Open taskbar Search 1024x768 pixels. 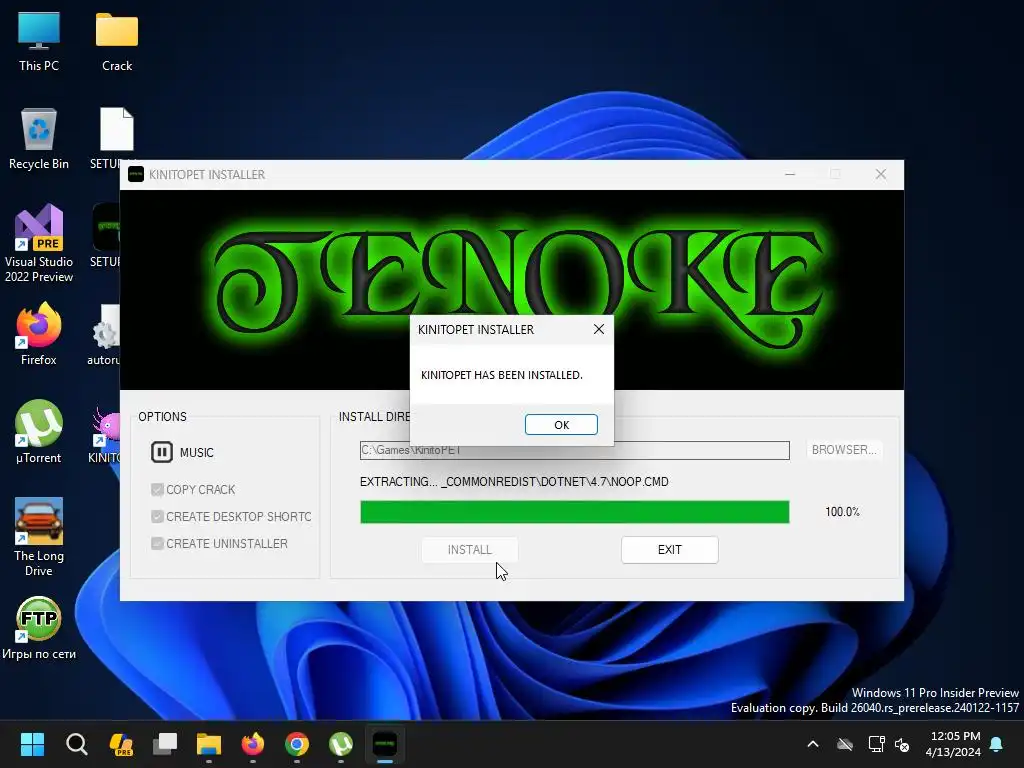click(x=76, y=744)
